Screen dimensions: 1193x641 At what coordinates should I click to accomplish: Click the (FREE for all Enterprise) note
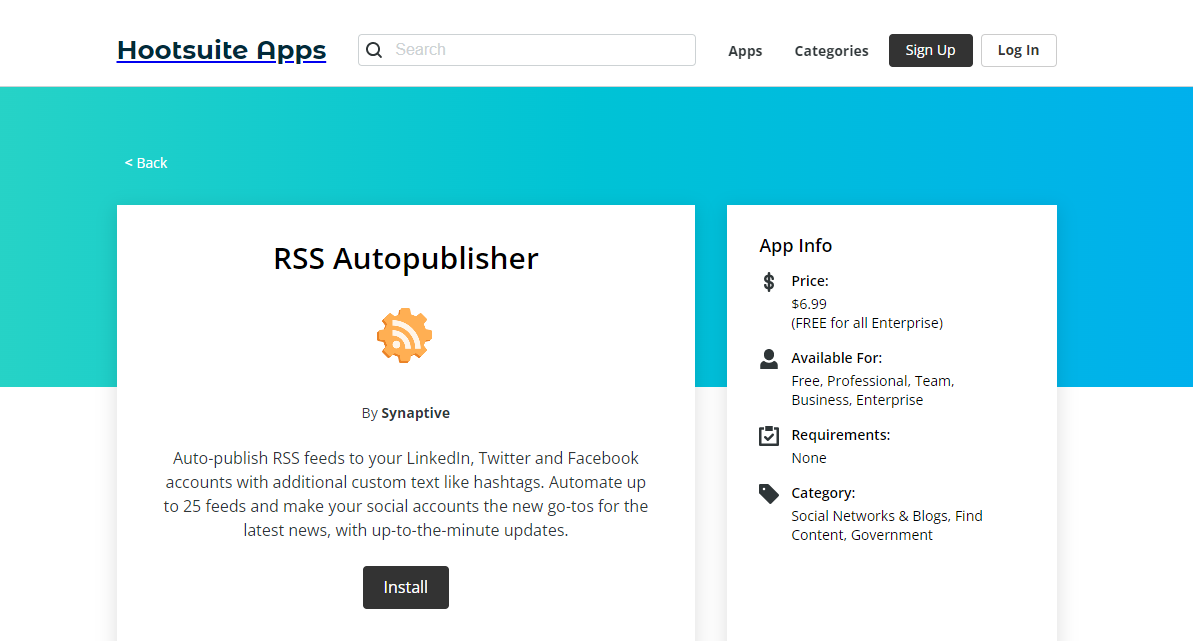[x=867, y=323]
